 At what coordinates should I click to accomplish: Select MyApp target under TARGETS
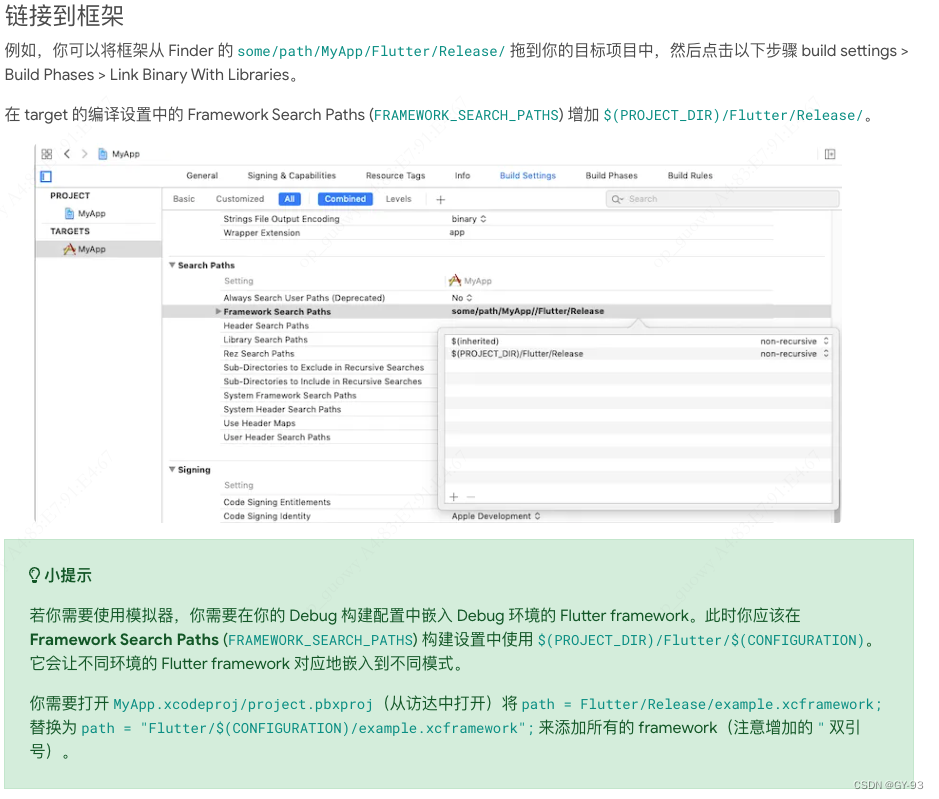tap(85, 249)
